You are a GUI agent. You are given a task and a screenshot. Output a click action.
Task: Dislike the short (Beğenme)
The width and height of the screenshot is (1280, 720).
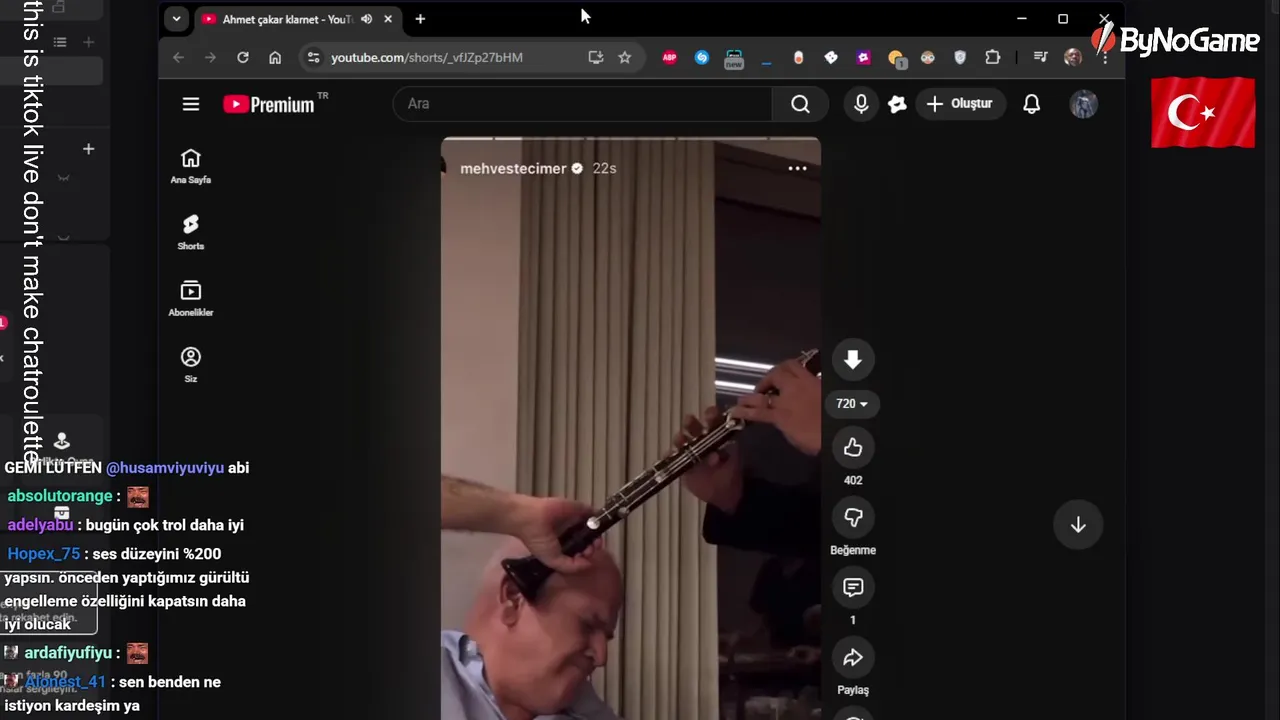point(853,518)
